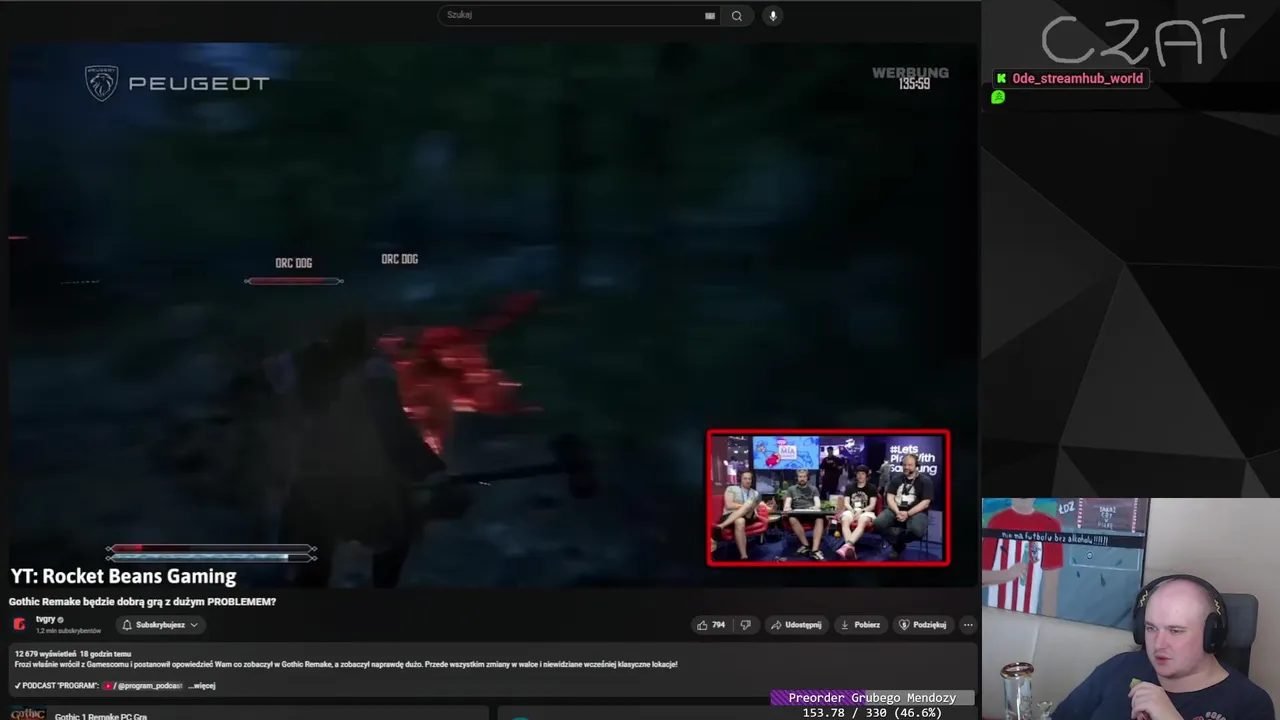Click the magnifier search button
The width and height of the screenshot is (1280, 720).
click(x=737, y=15)
